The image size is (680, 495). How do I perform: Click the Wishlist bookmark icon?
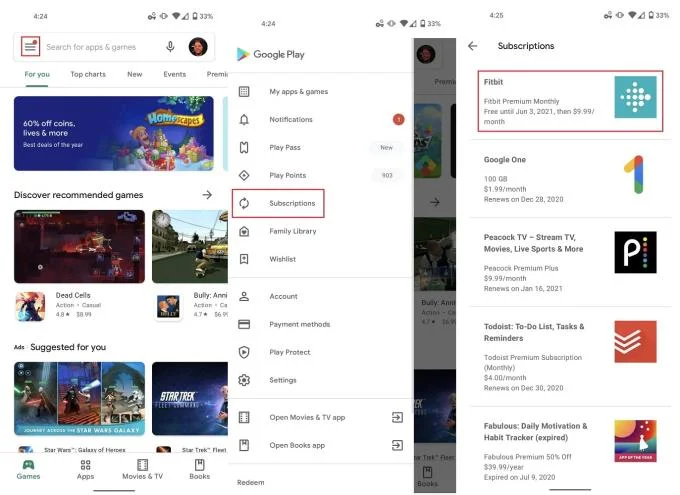pyautogui.click(x=244, y=259)
